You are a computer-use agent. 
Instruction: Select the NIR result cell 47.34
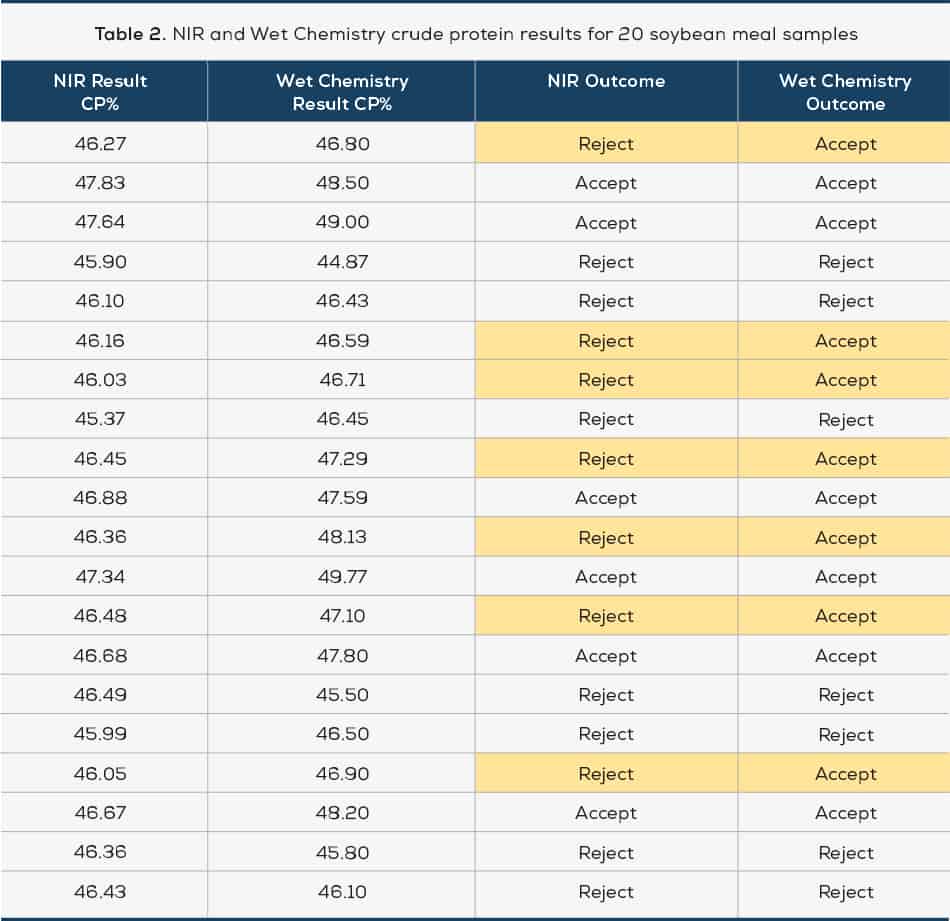click(x=100, y=577)
